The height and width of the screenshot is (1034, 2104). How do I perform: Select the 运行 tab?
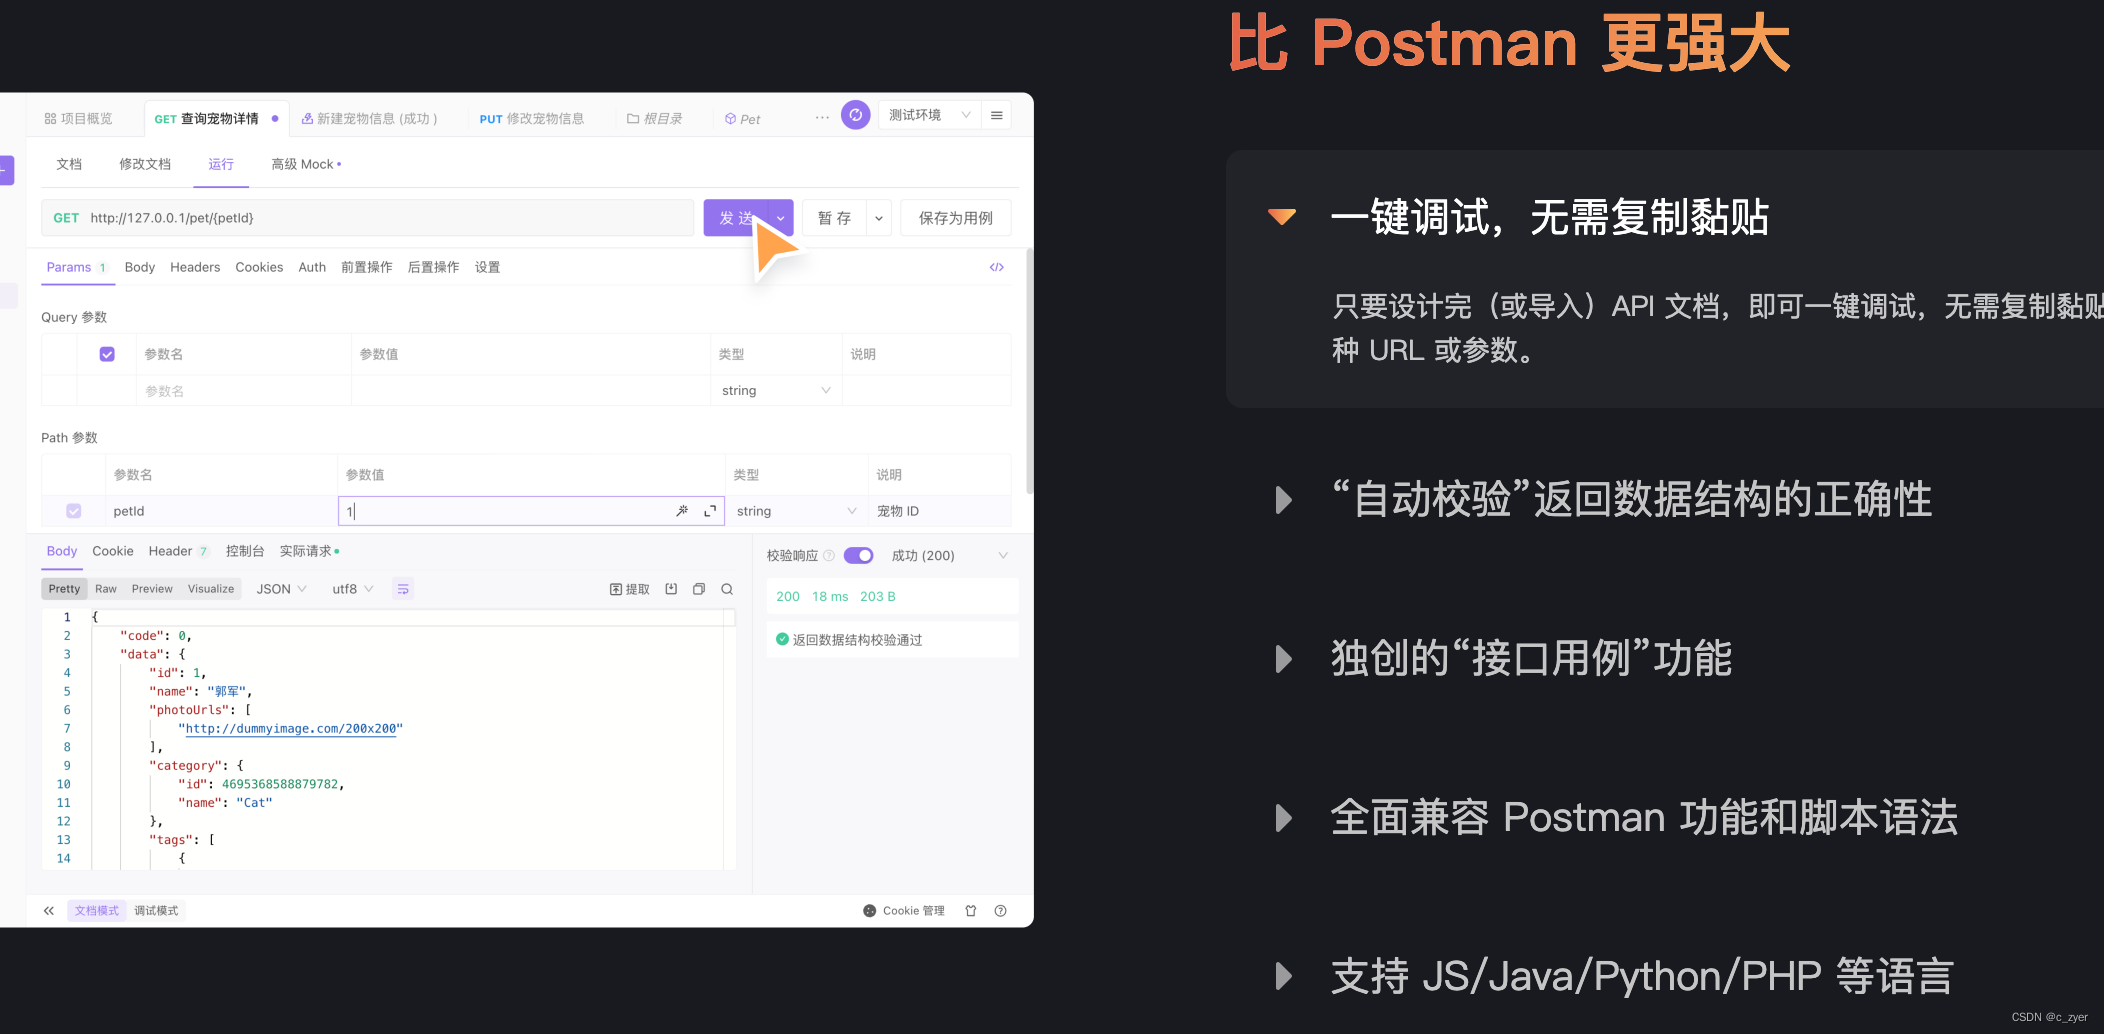click(221, 164)
